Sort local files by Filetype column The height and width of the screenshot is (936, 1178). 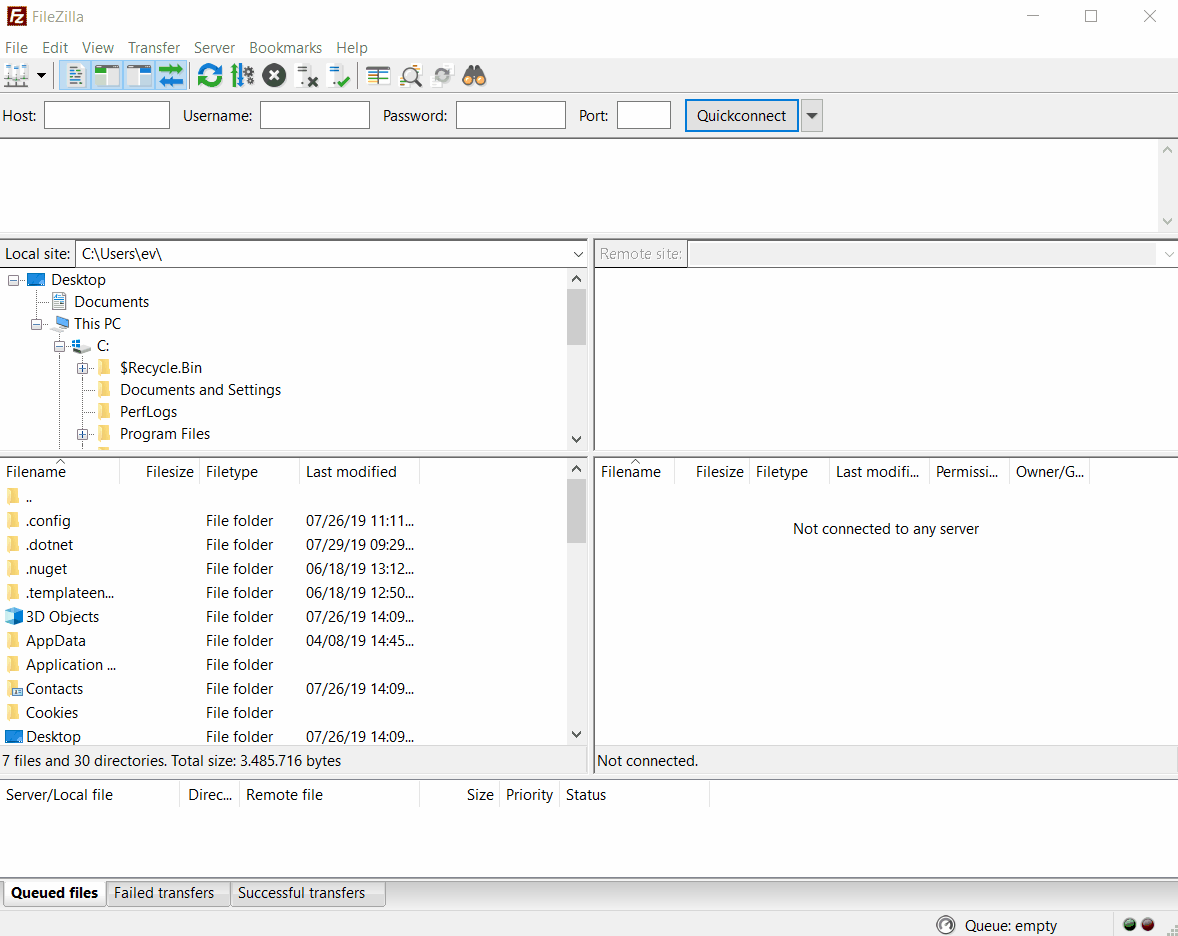[249, 472]
